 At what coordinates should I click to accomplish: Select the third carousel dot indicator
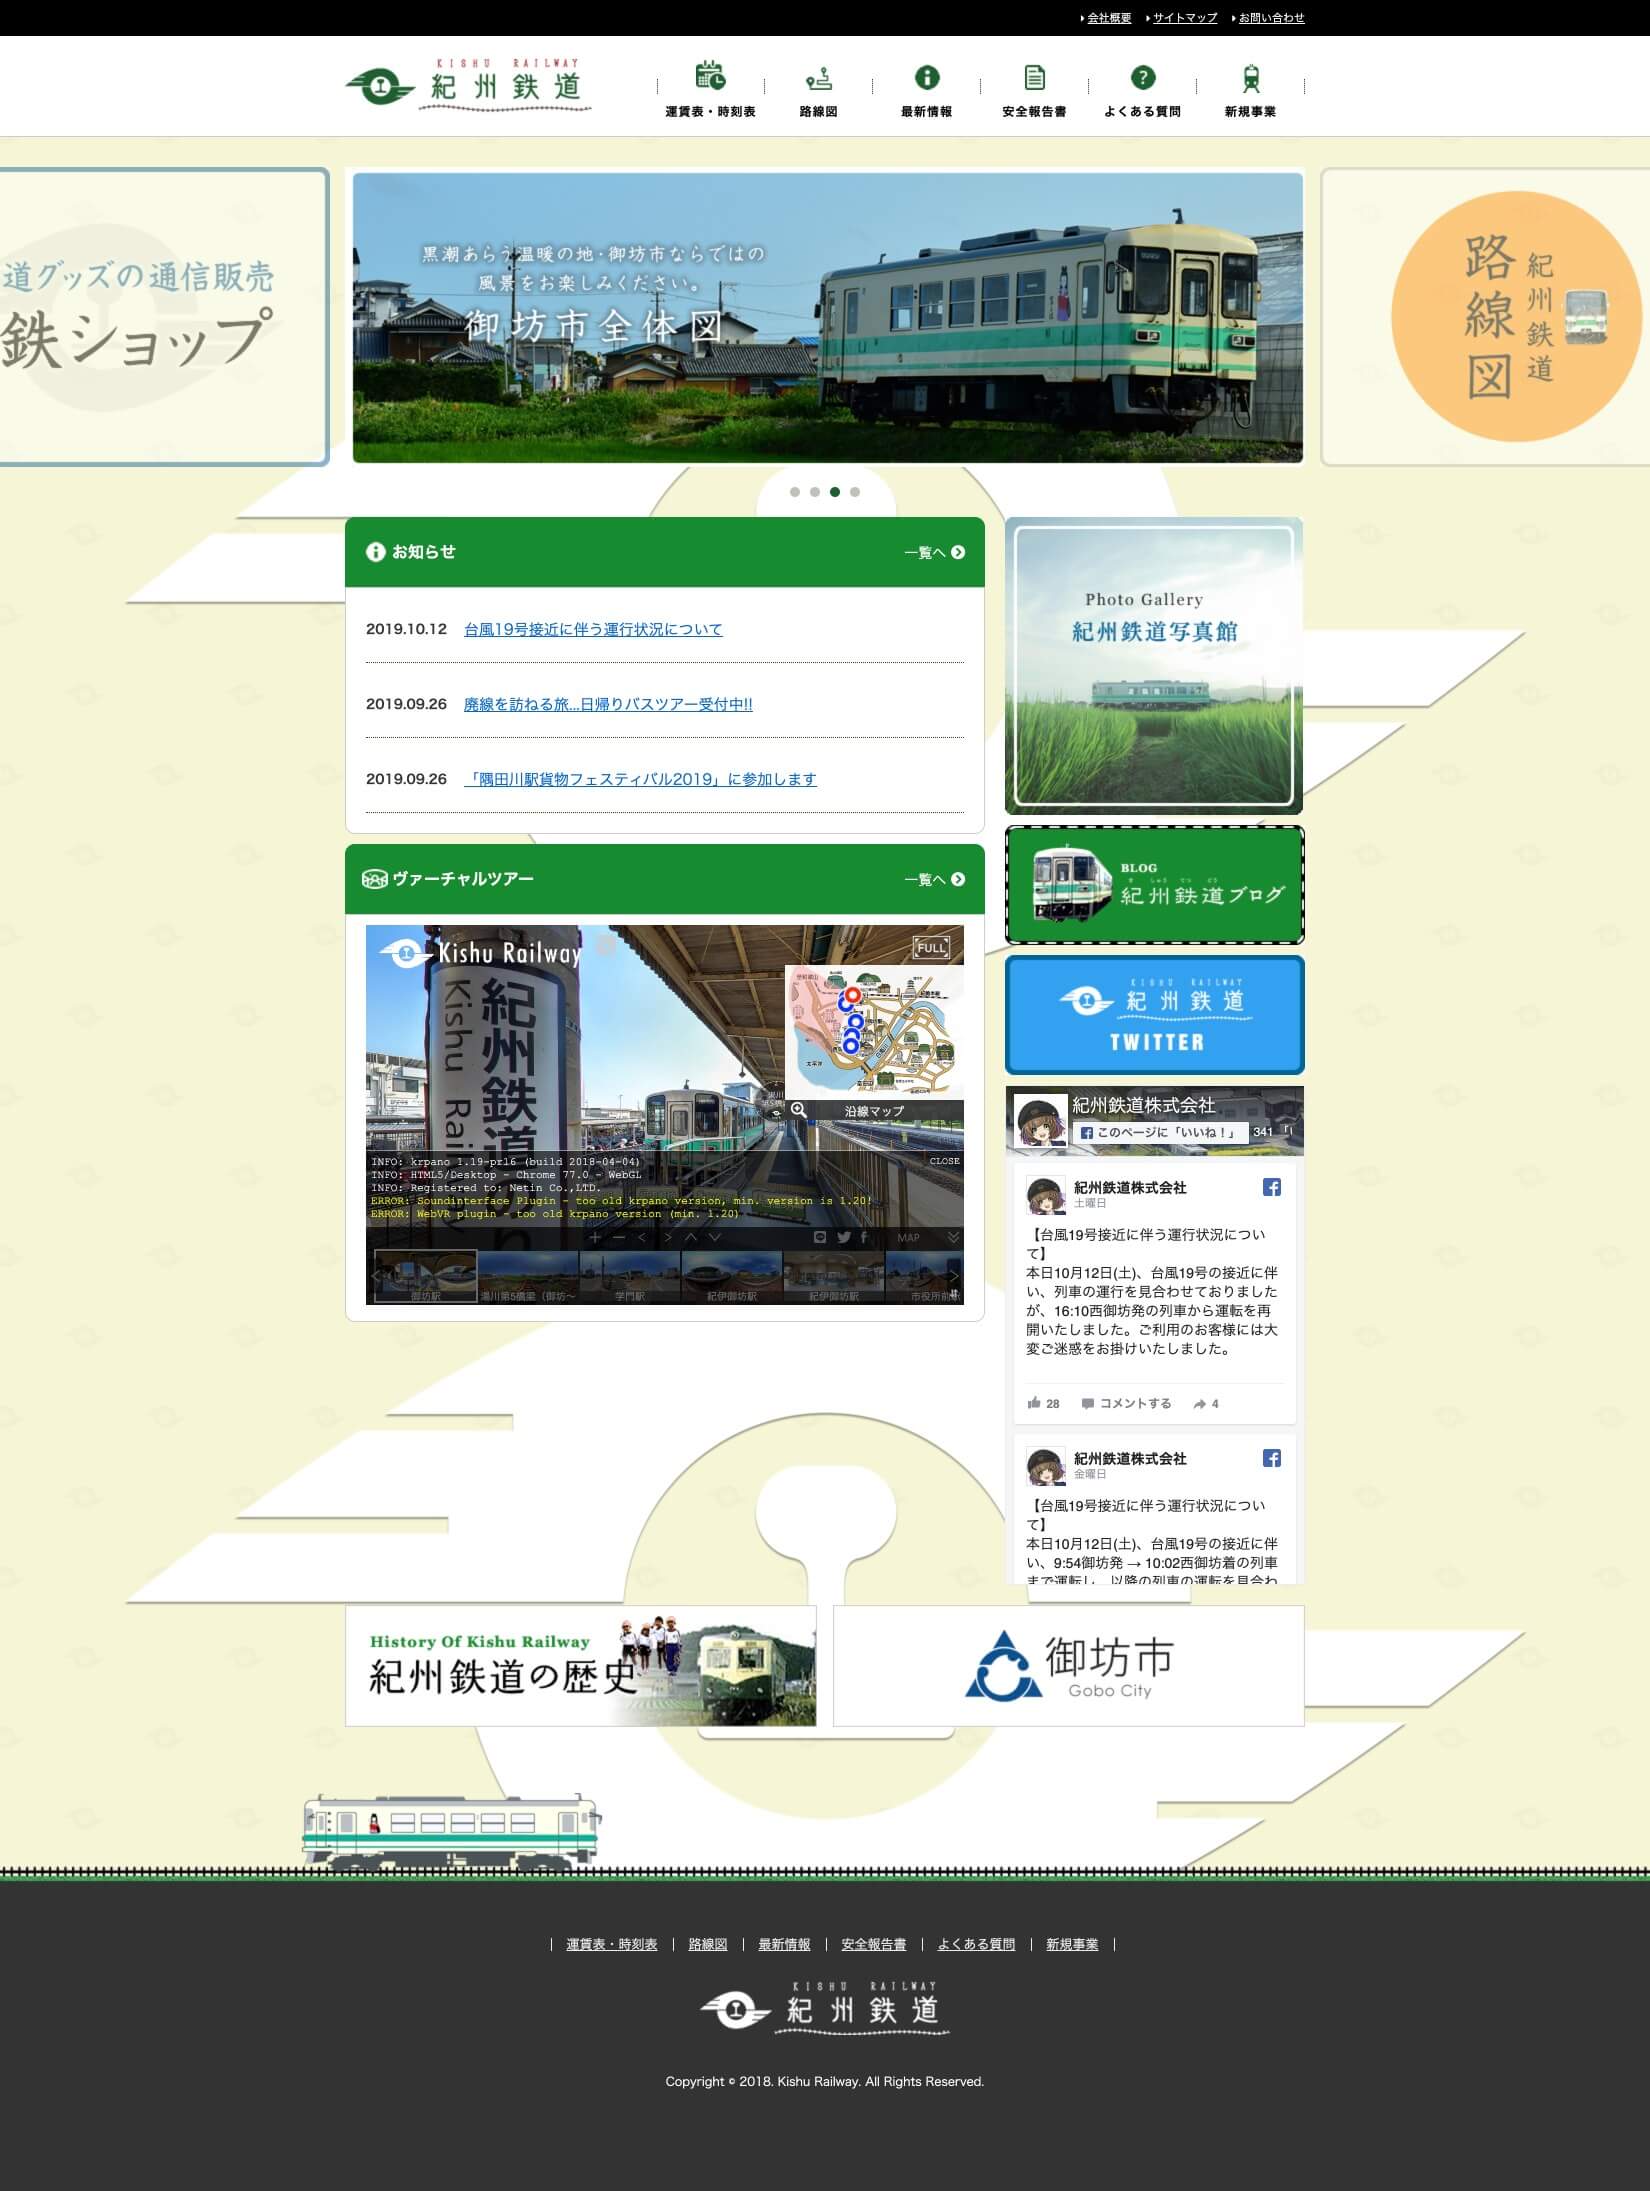835,492
